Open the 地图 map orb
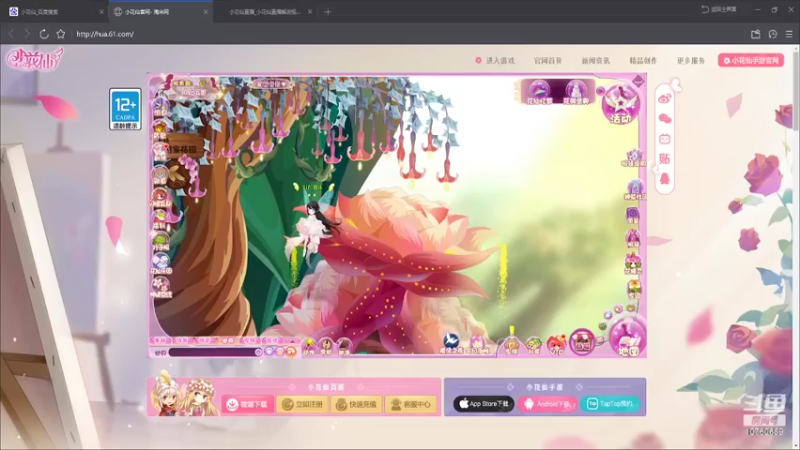 pyautogui.click(x=628, y=338)
